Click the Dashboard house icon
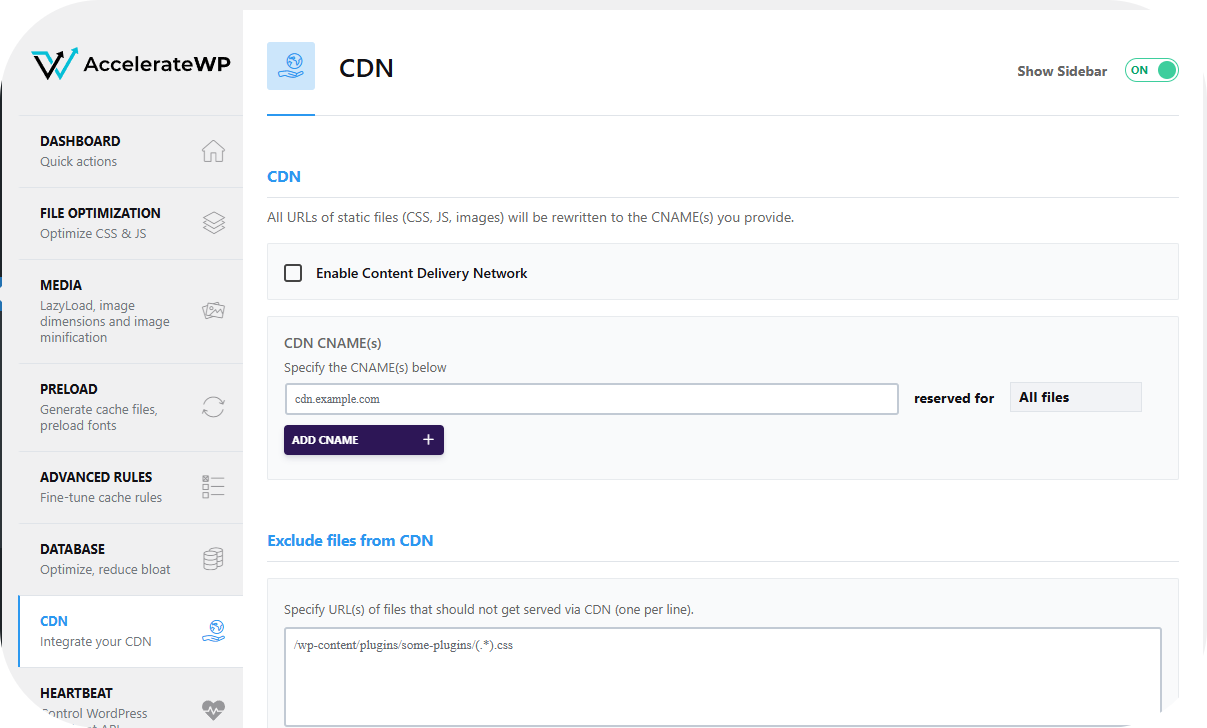This screenshot has height=728, width=1207. click(x=213, y=151)
